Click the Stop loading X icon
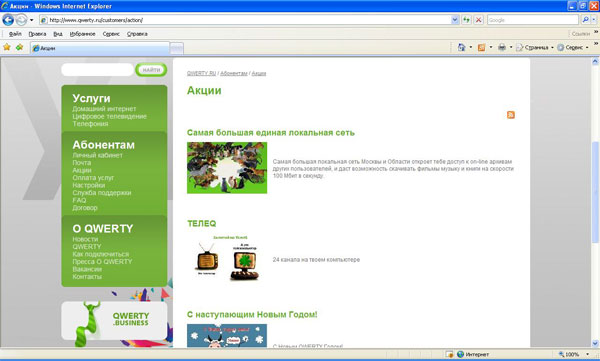The height and width of the screenshot is (361, 600). 478,20
